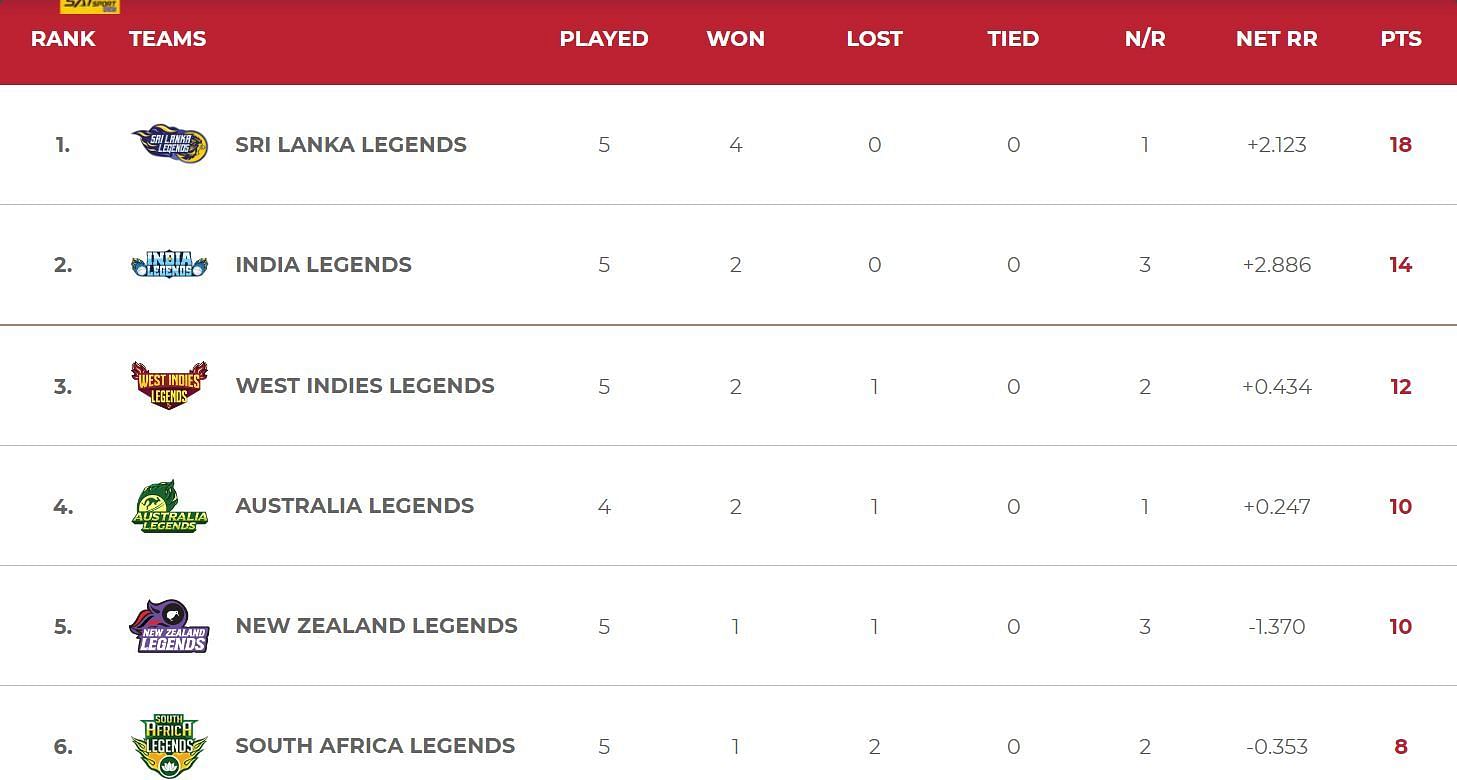Screen dimensions: 1457x780
Task: Click the Sri Lanka Legends team logo
Action: coord(170,144)
